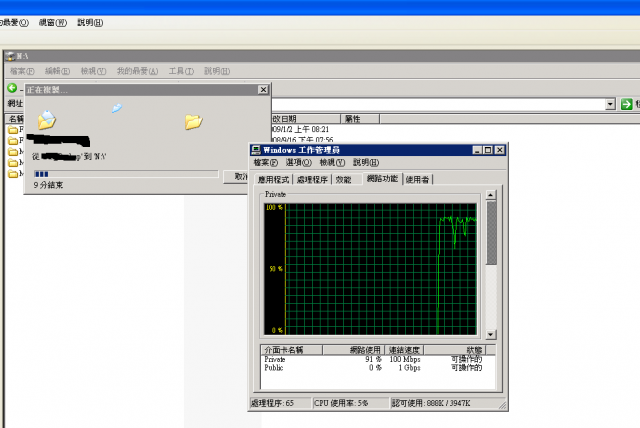Sort by 狀態 column header
This screenshot has height=428, width=640.
tap(455, 350)
